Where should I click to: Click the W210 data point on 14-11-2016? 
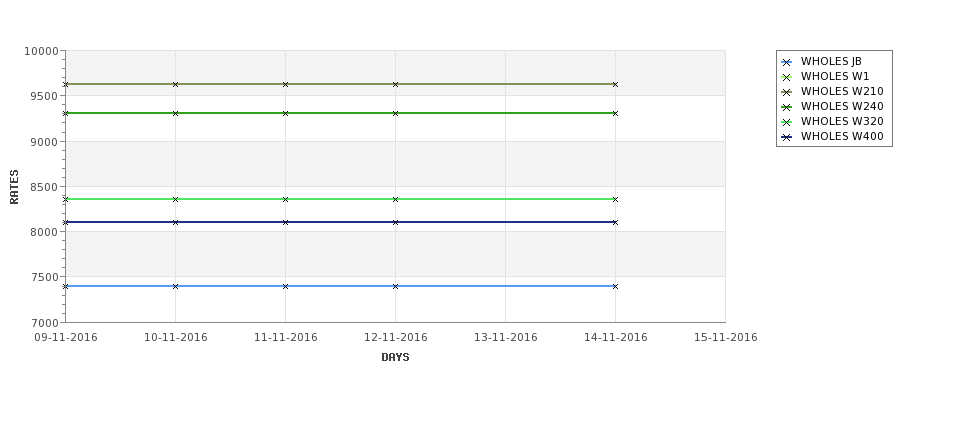coord(615,84)
